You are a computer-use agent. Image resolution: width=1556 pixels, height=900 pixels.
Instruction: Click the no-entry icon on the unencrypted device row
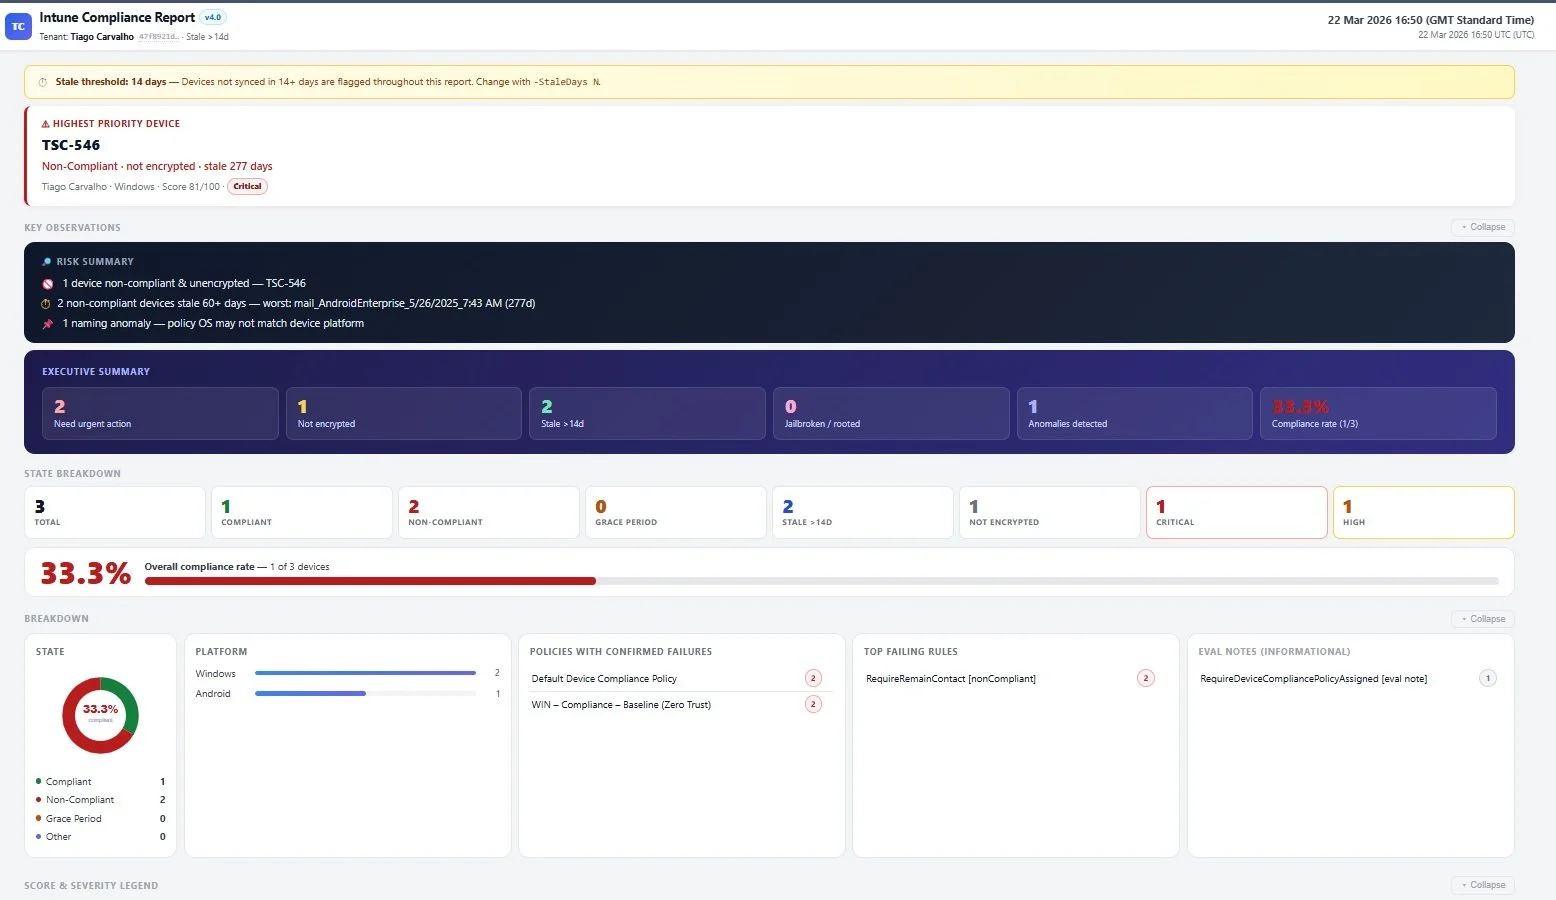coord(47,283)
